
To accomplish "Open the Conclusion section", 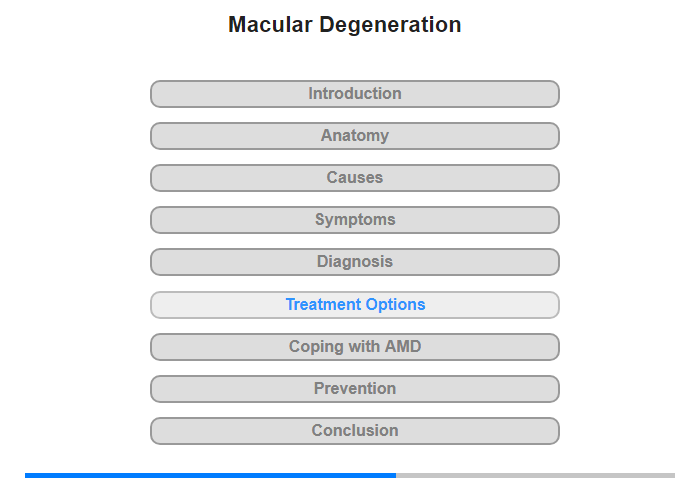I will coord(354,430).
